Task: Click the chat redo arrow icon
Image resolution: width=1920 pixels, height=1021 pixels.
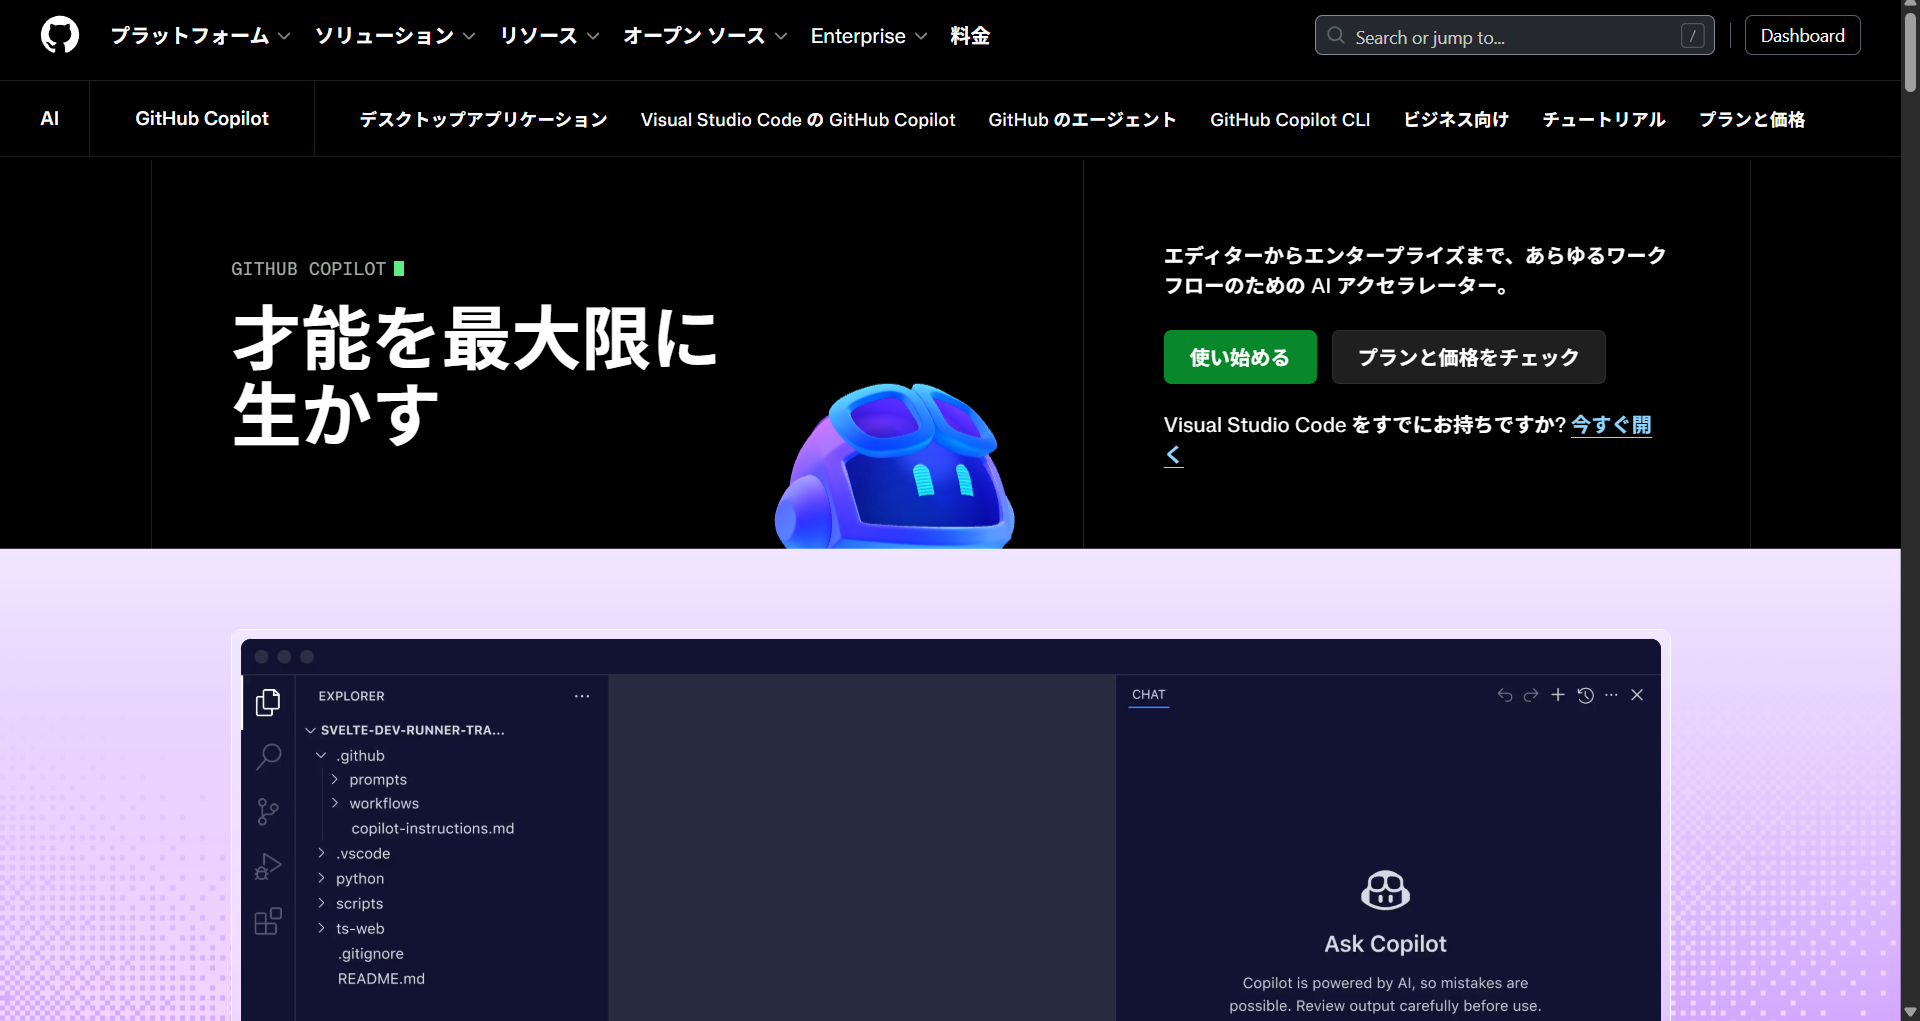Action: pos(1531,695)
